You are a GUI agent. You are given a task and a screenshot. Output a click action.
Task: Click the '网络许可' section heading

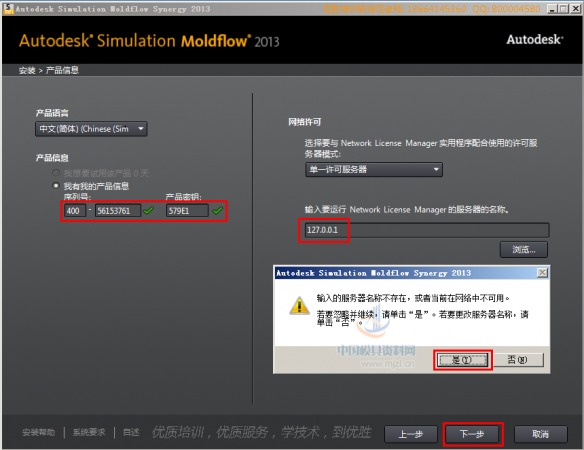[305, 122]
